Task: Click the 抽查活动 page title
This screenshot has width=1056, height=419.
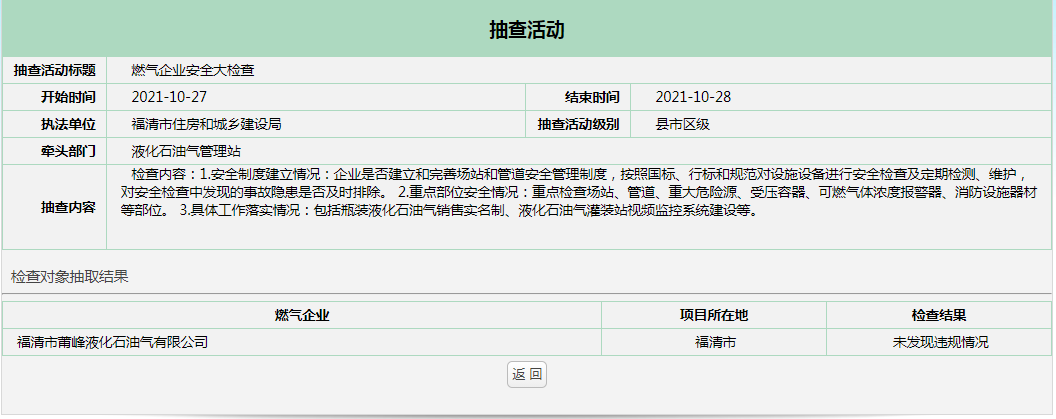Action: (x=527, y=30)
